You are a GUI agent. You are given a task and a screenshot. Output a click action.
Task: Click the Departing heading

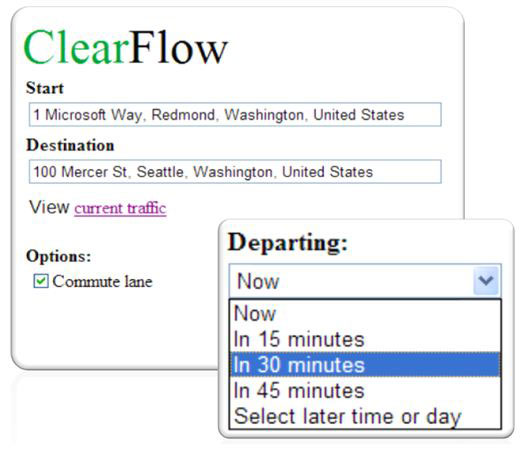(288, 243)
